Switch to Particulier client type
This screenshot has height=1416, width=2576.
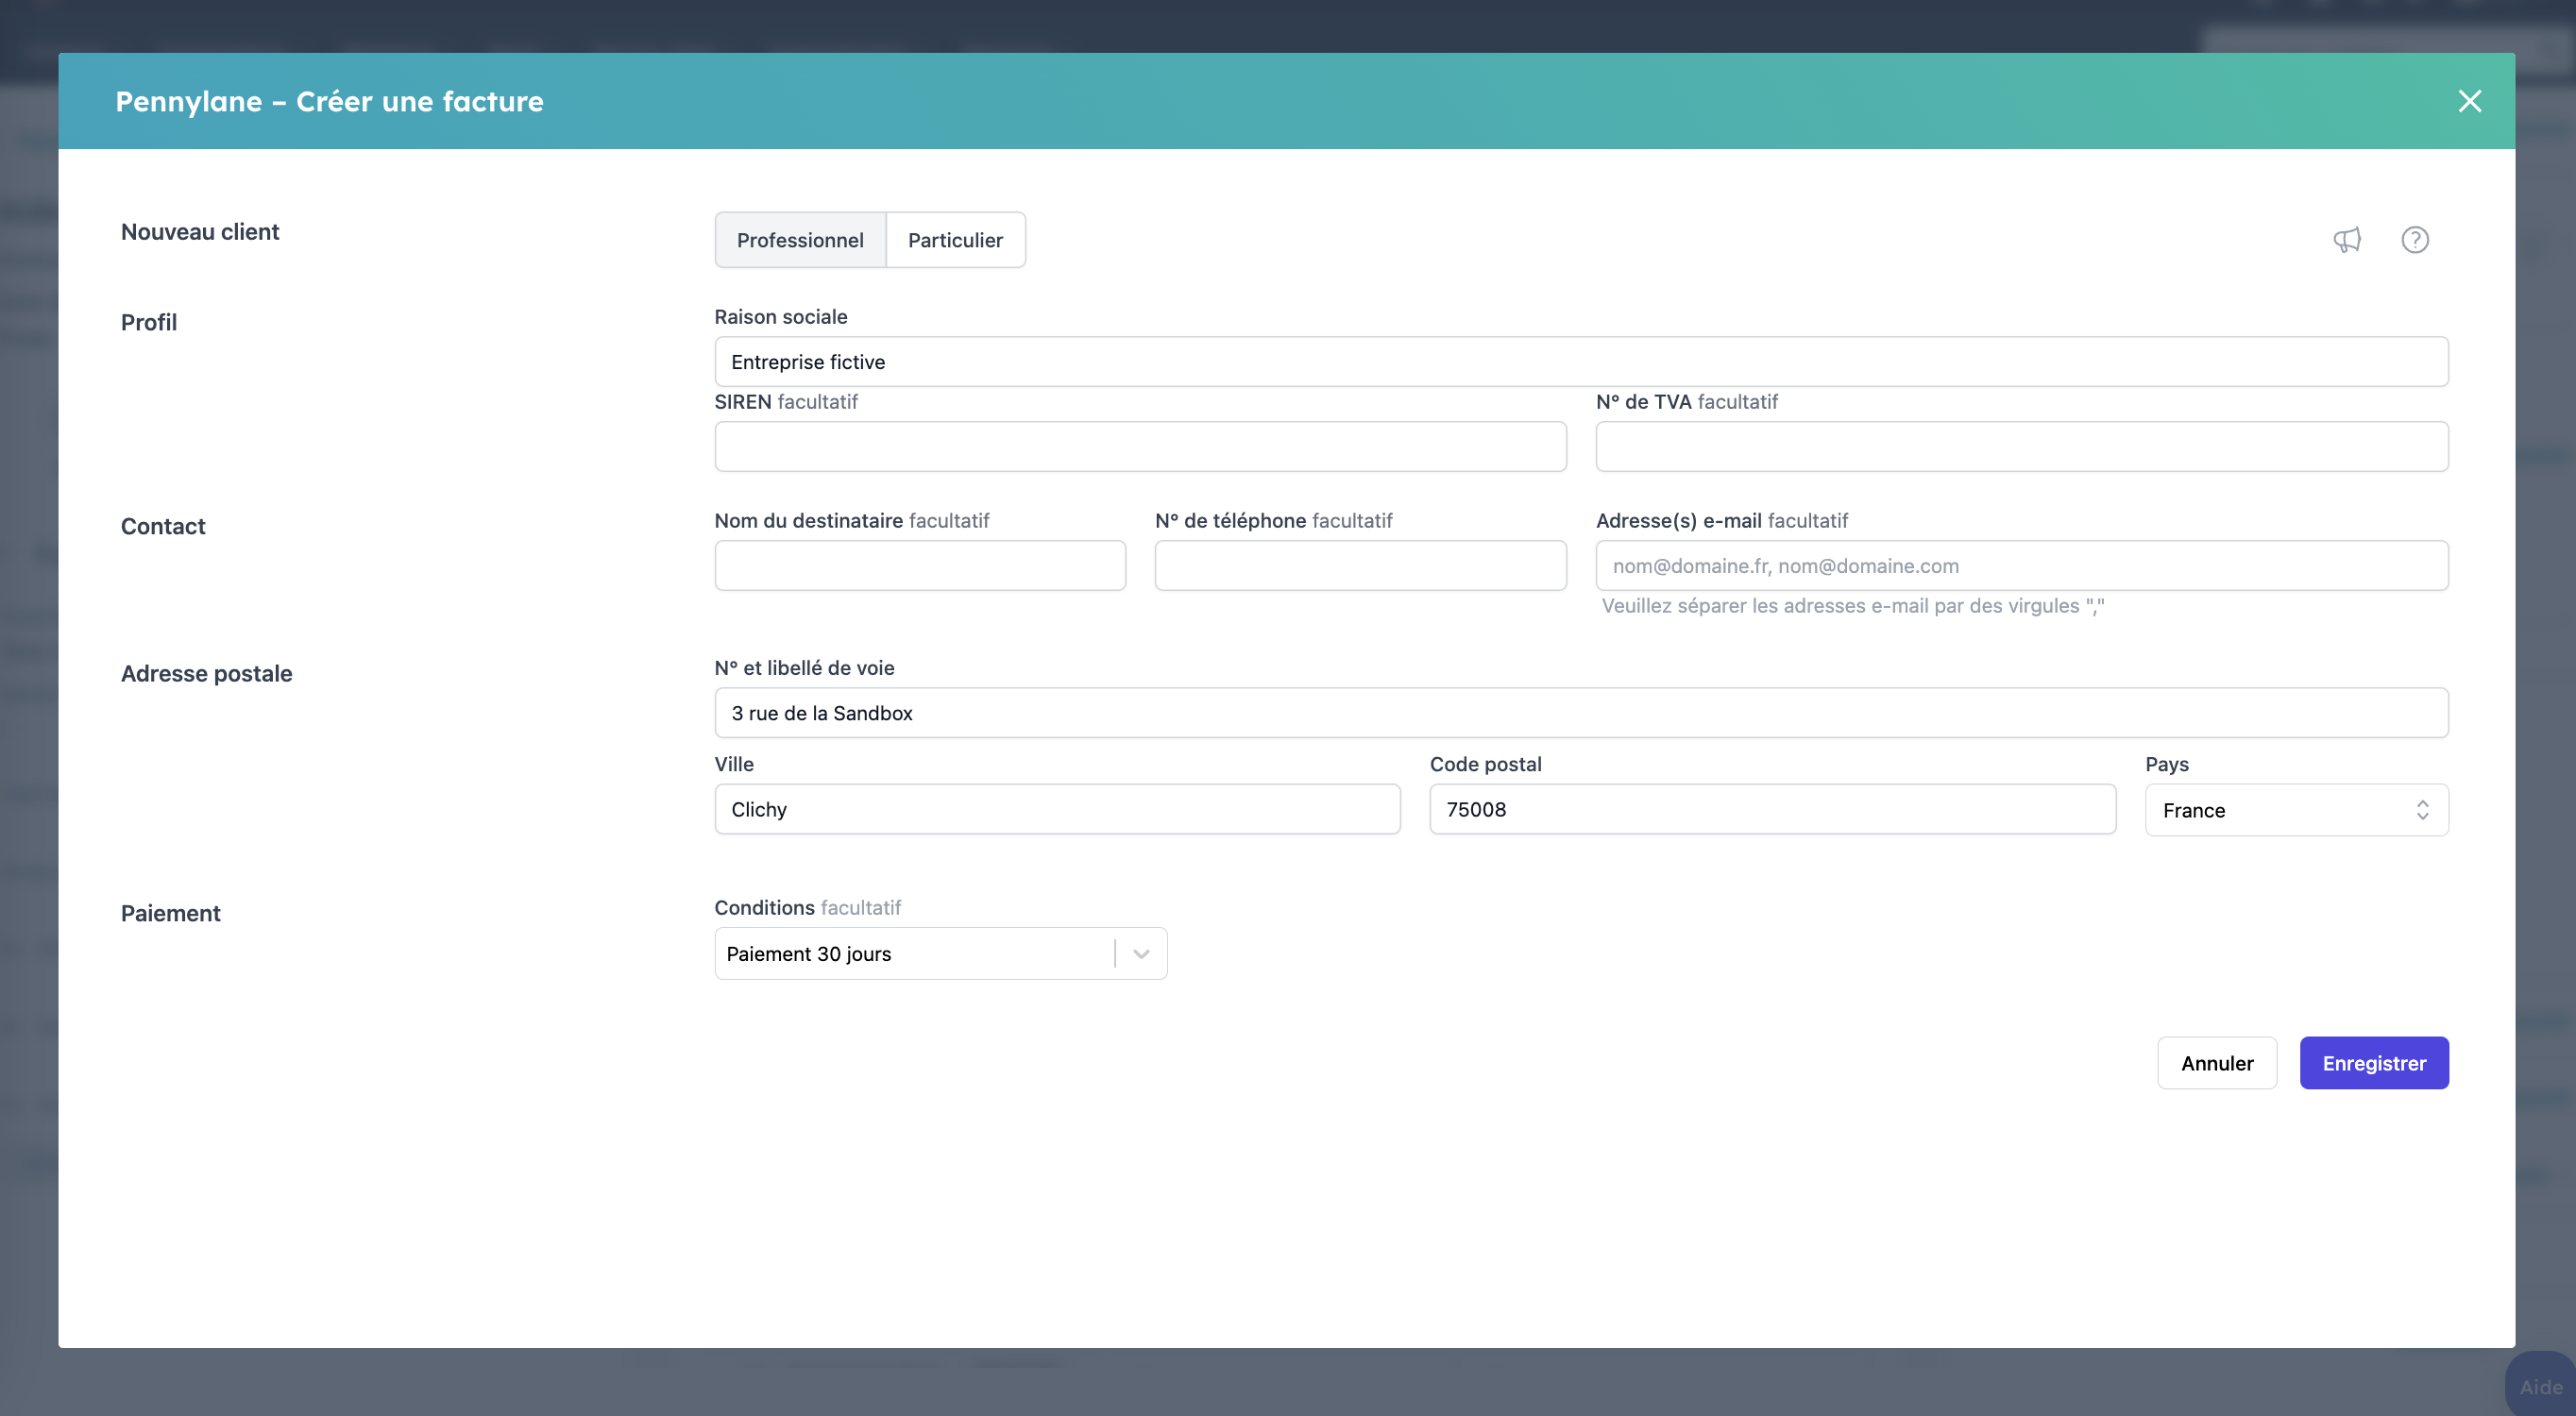point(954,240)
